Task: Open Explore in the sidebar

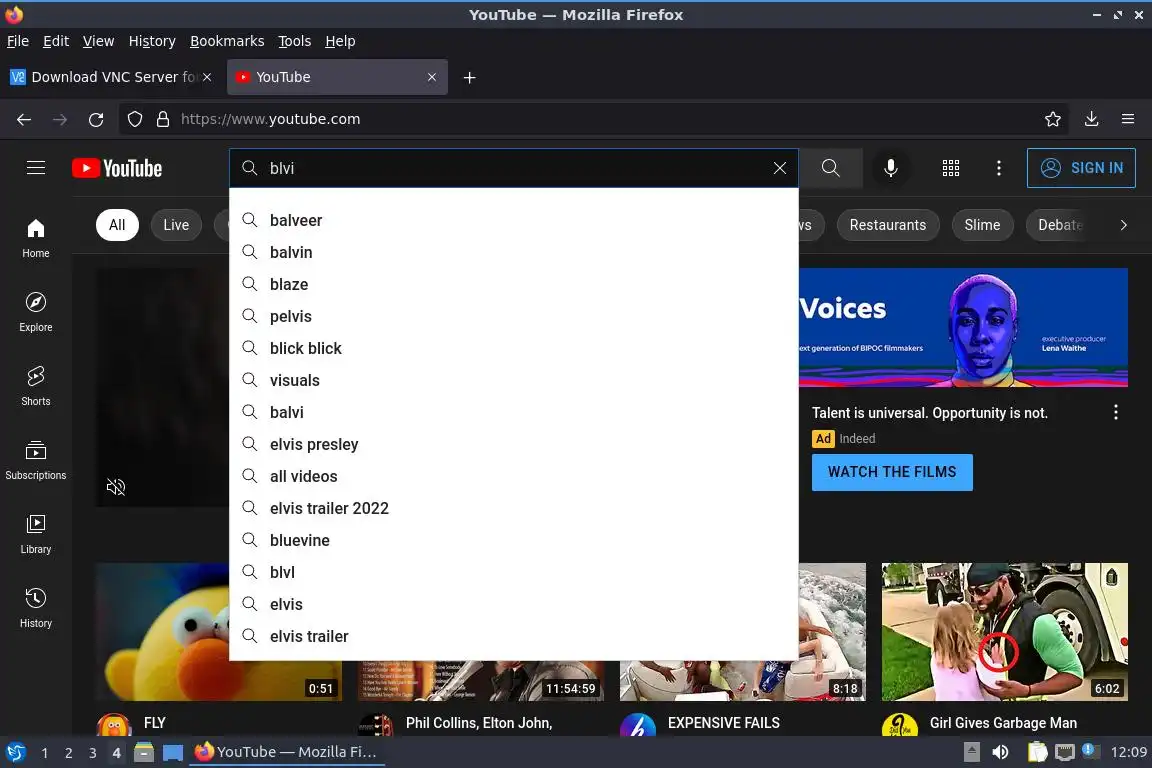Action: 36,312
